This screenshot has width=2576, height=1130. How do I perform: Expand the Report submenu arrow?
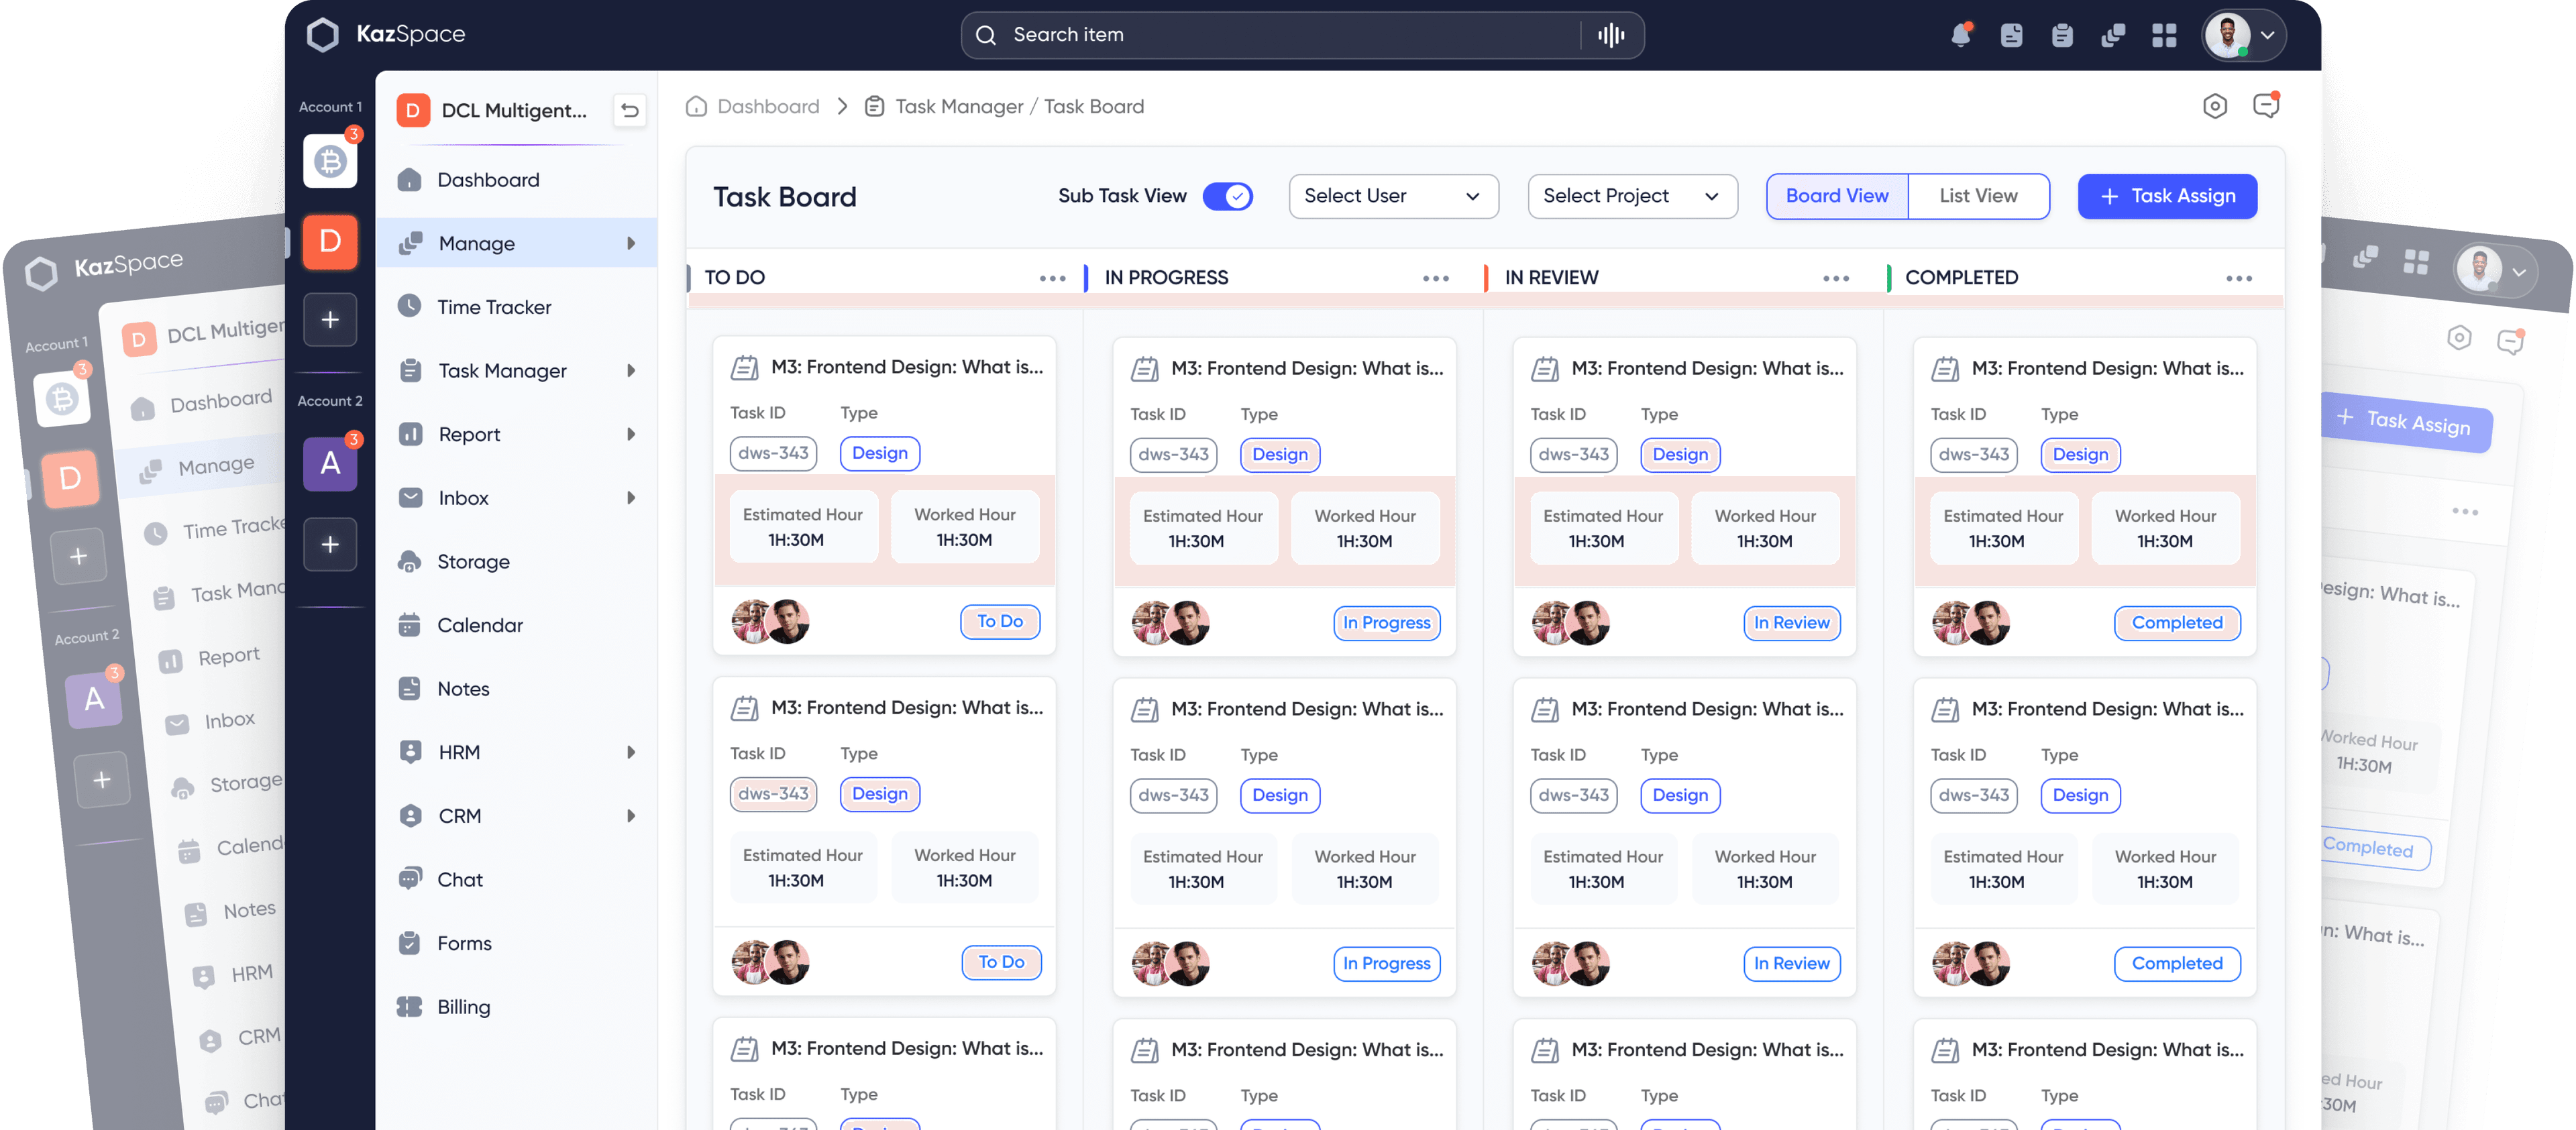click(631, 434)
